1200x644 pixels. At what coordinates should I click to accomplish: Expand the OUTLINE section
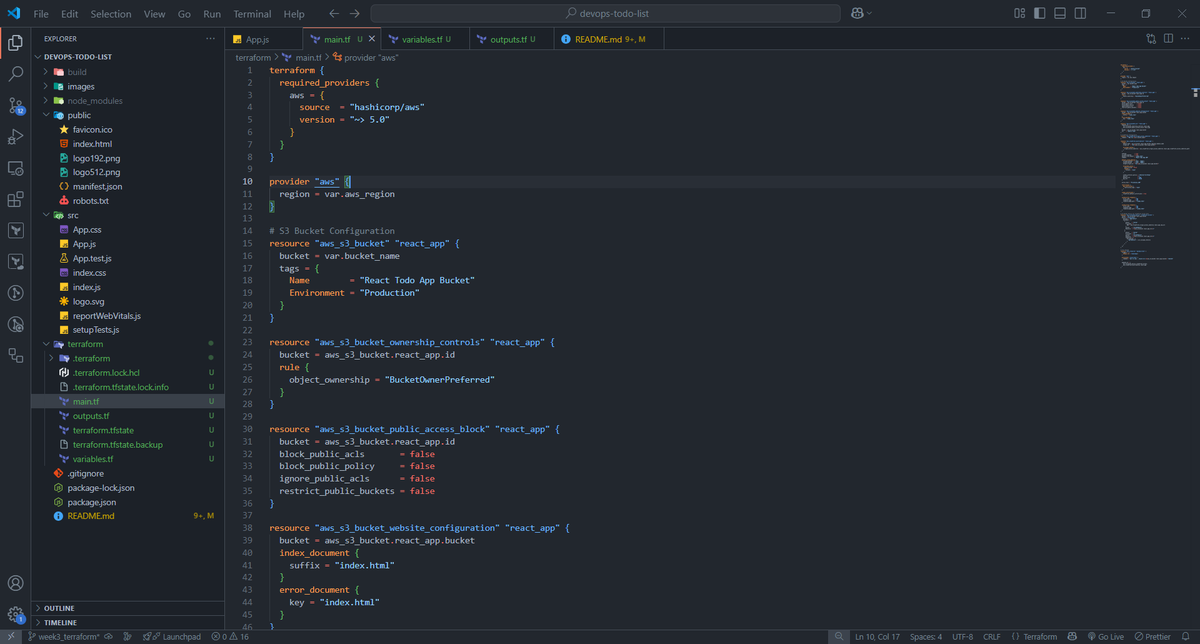(x=130, y=608)
